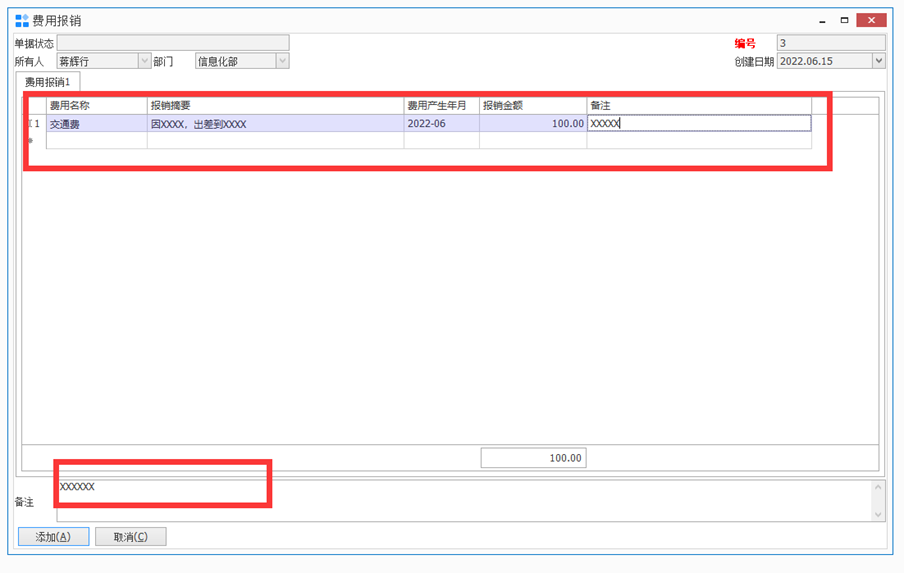Screen dimensions: 904x573
Task: Click the 报销摘要 column header
Action: (274, 105)
